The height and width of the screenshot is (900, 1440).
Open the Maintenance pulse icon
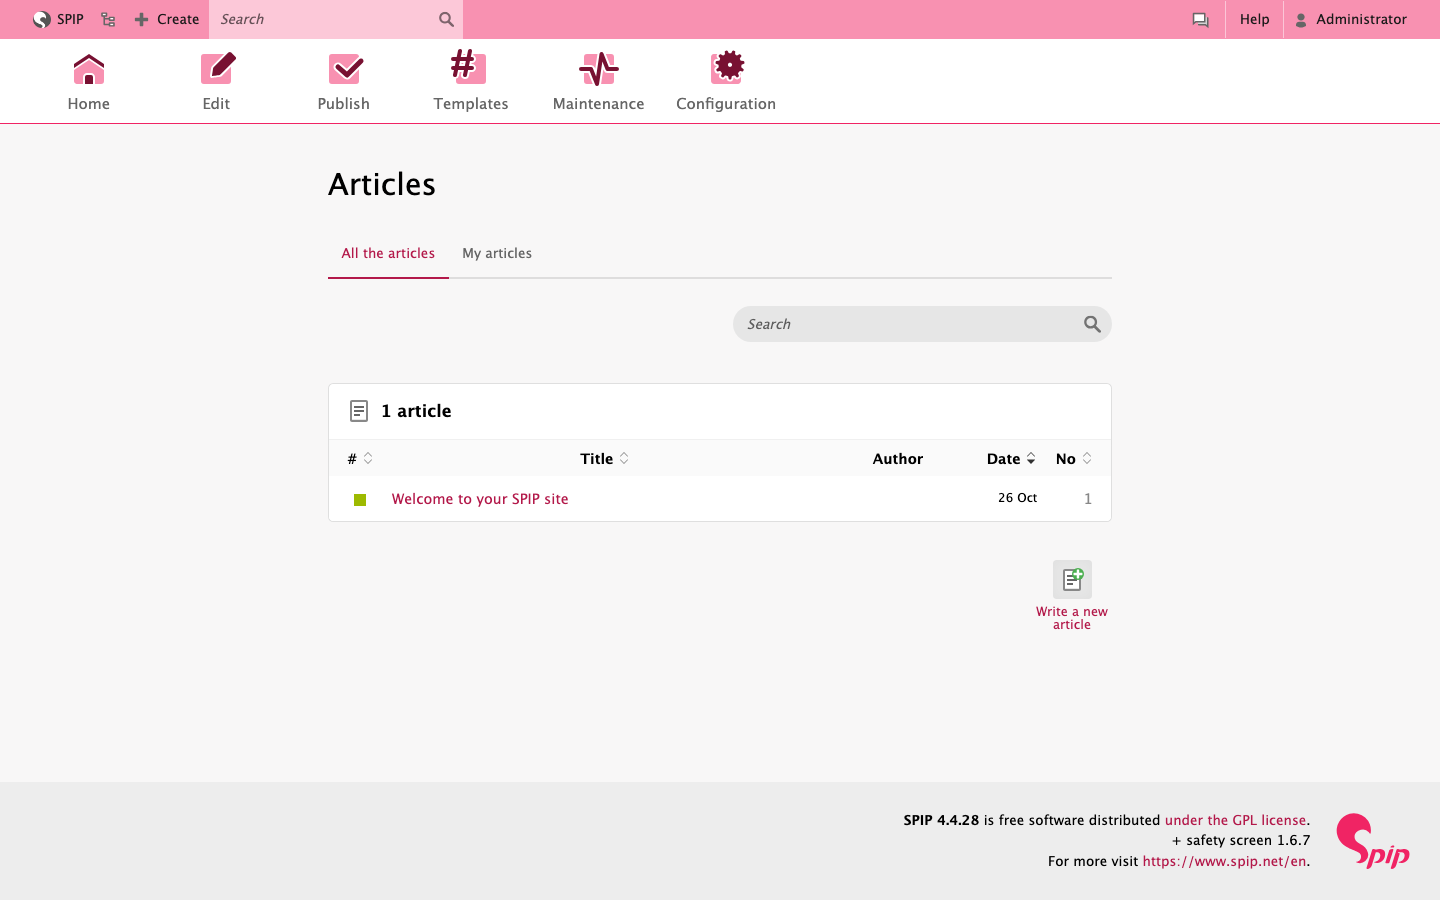click(599, 69)
